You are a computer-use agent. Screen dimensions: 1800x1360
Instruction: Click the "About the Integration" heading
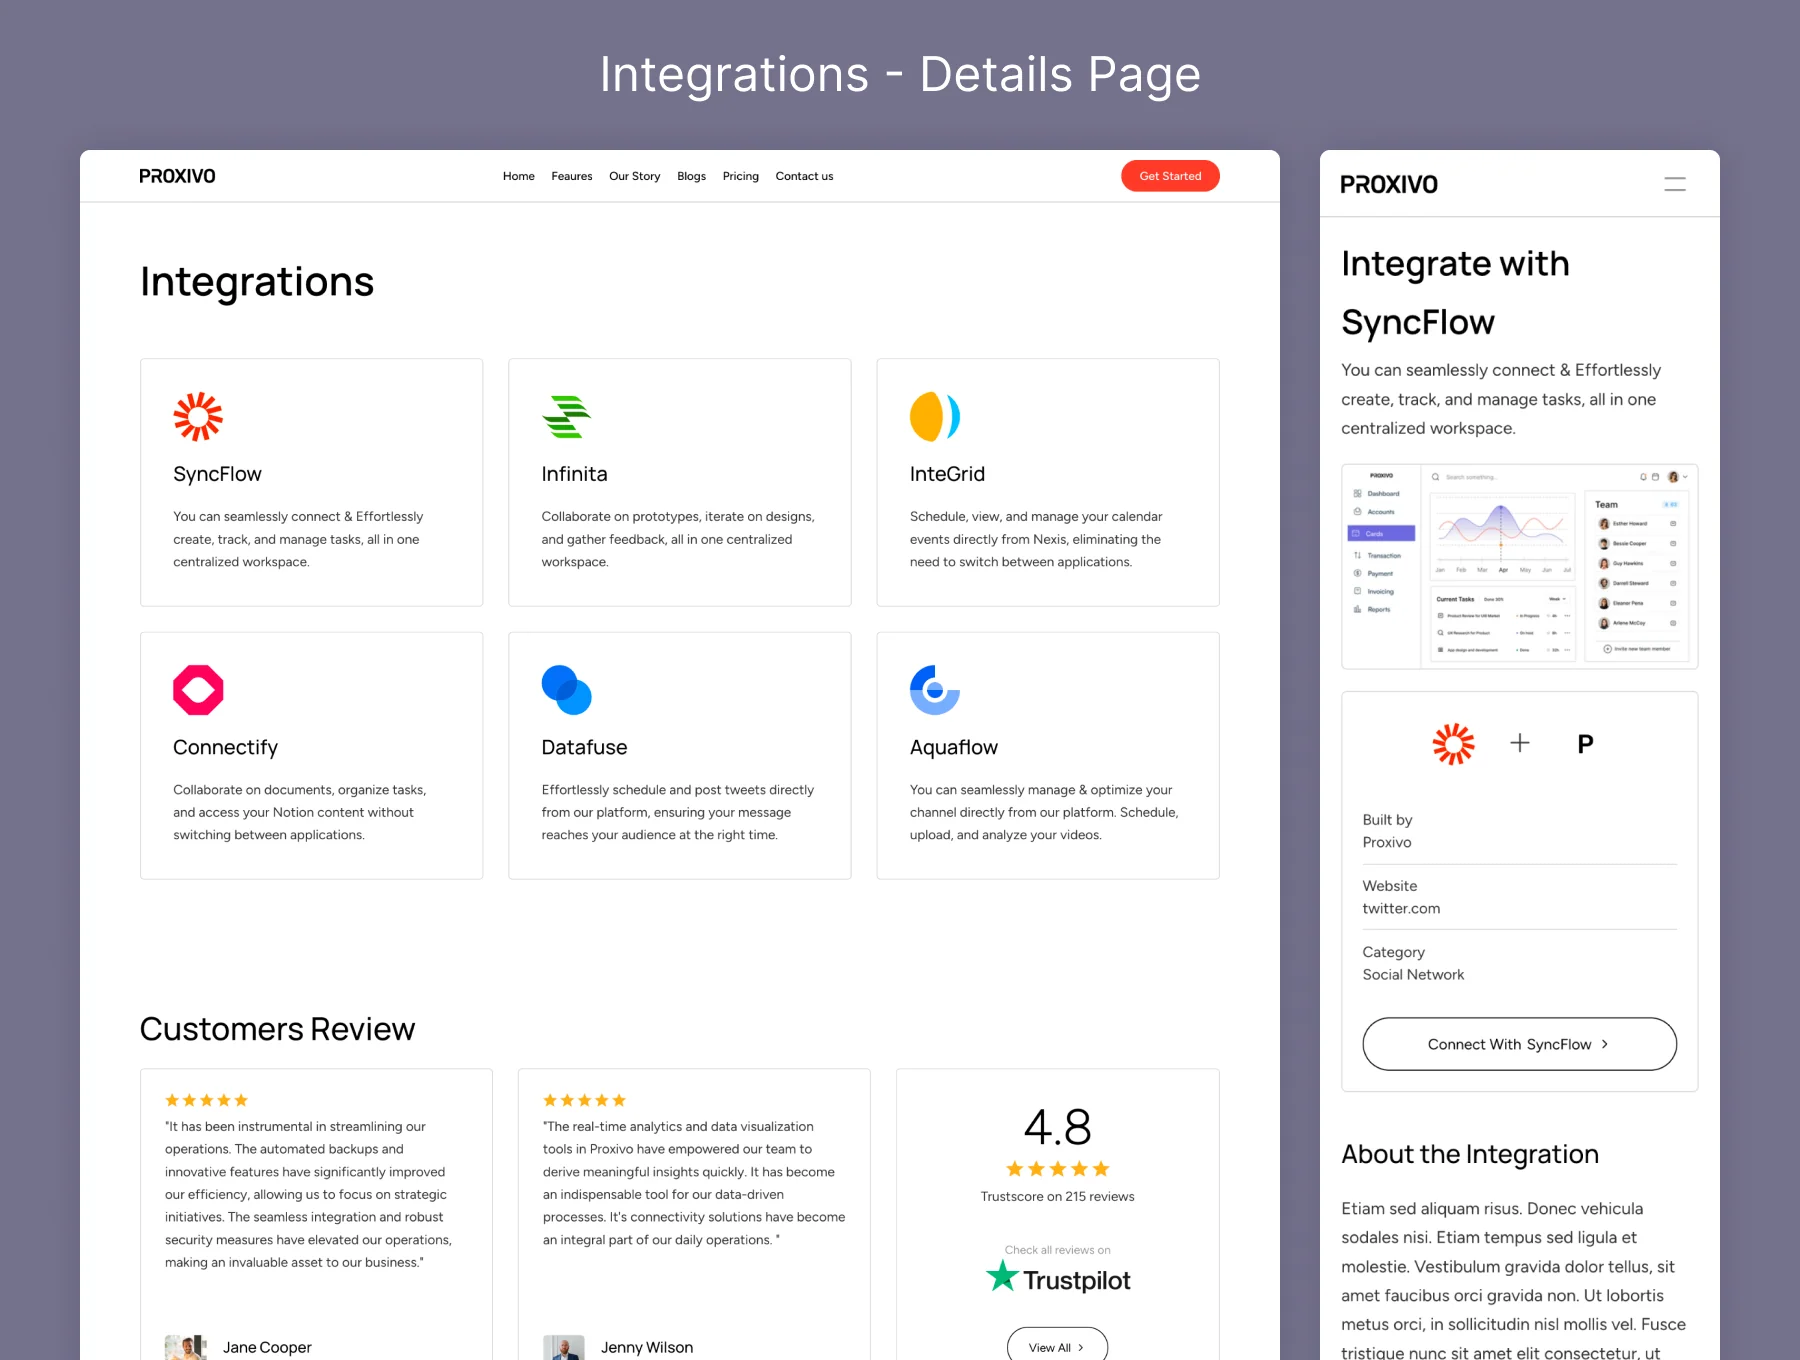point(1470,1154)
